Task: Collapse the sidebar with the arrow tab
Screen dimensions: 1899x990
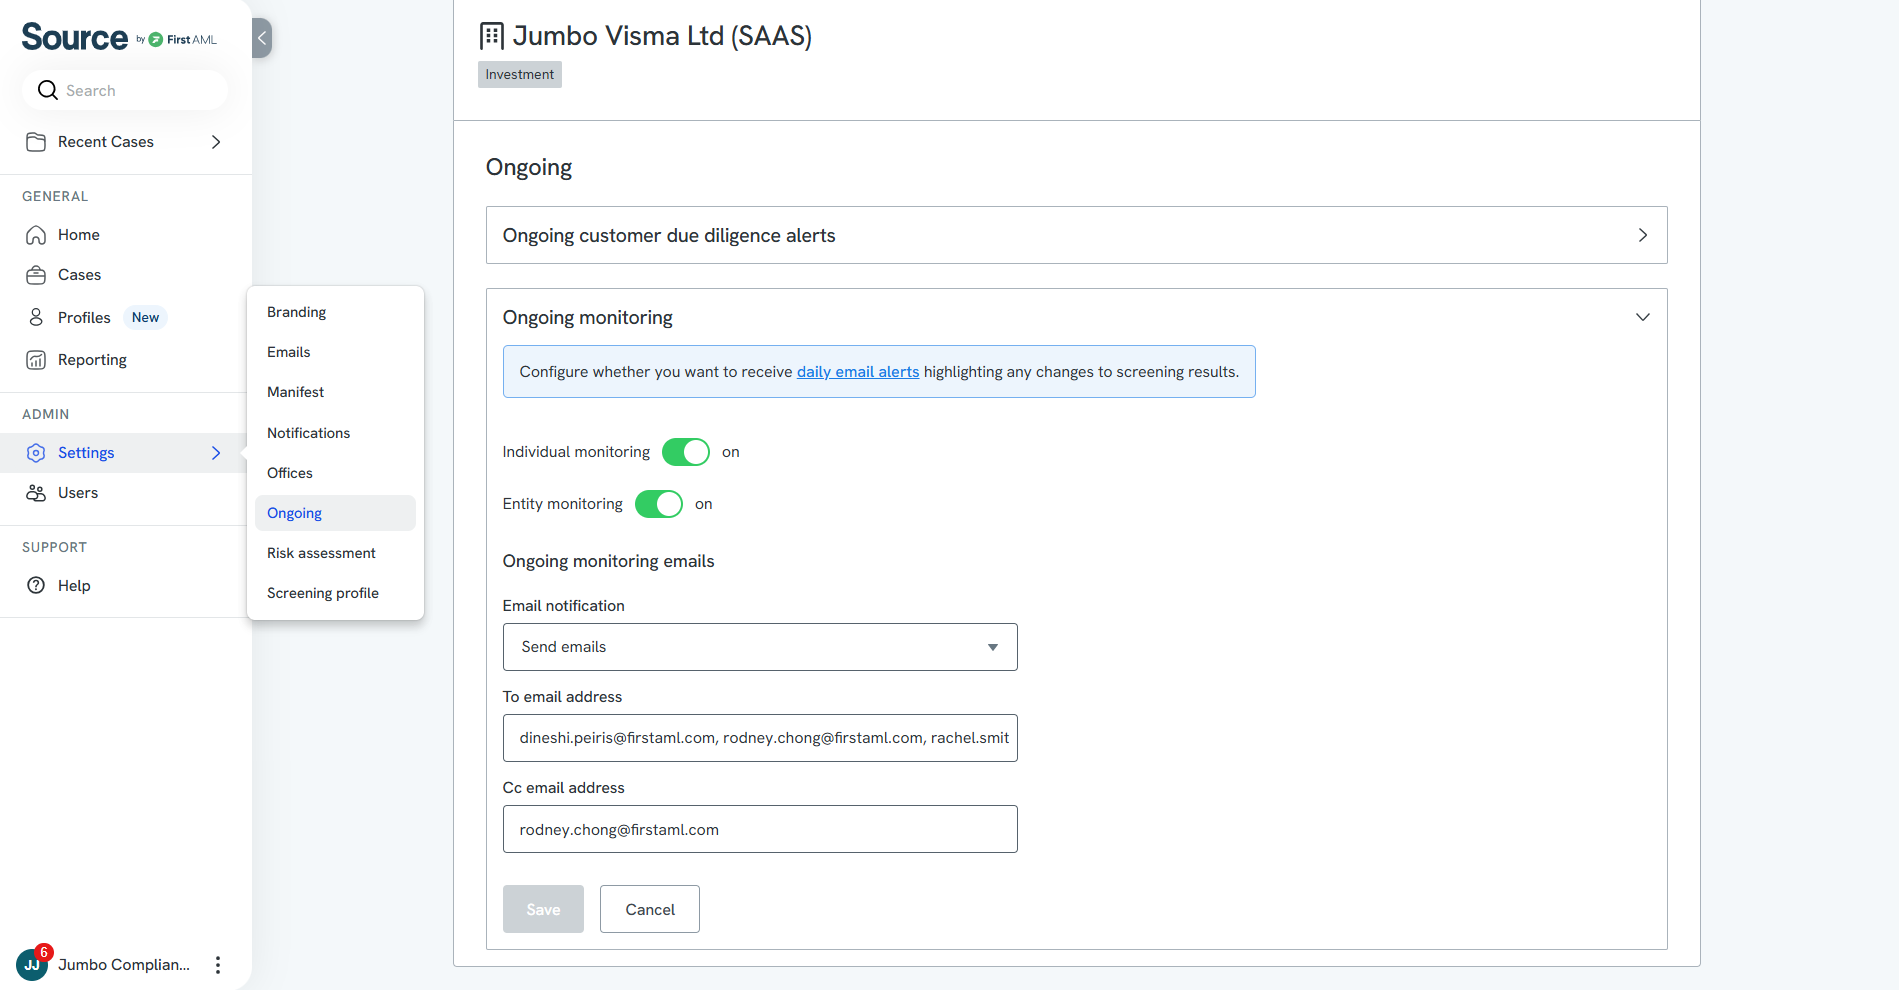Action: tap(261, 38)
